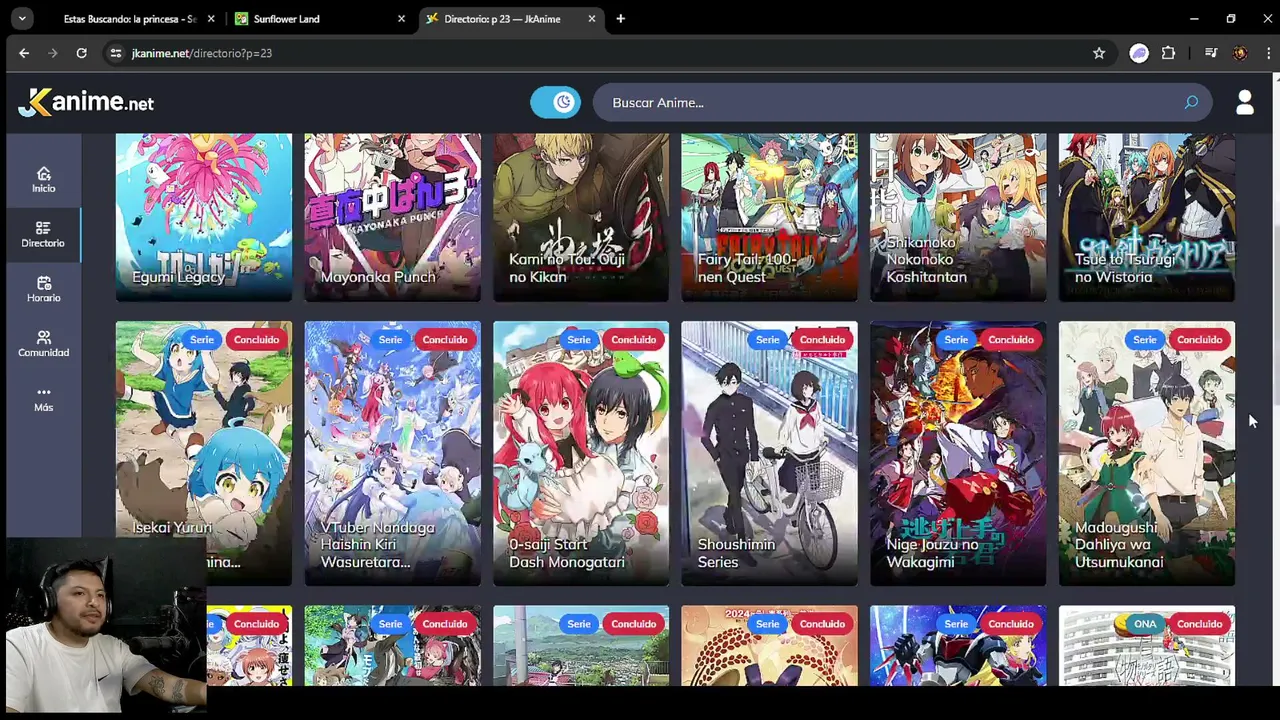Image resolution: width=1280 pixels, height=720 pixels.
Task: Open the Chrome three-dot menu
Action: pos(1269,53)
